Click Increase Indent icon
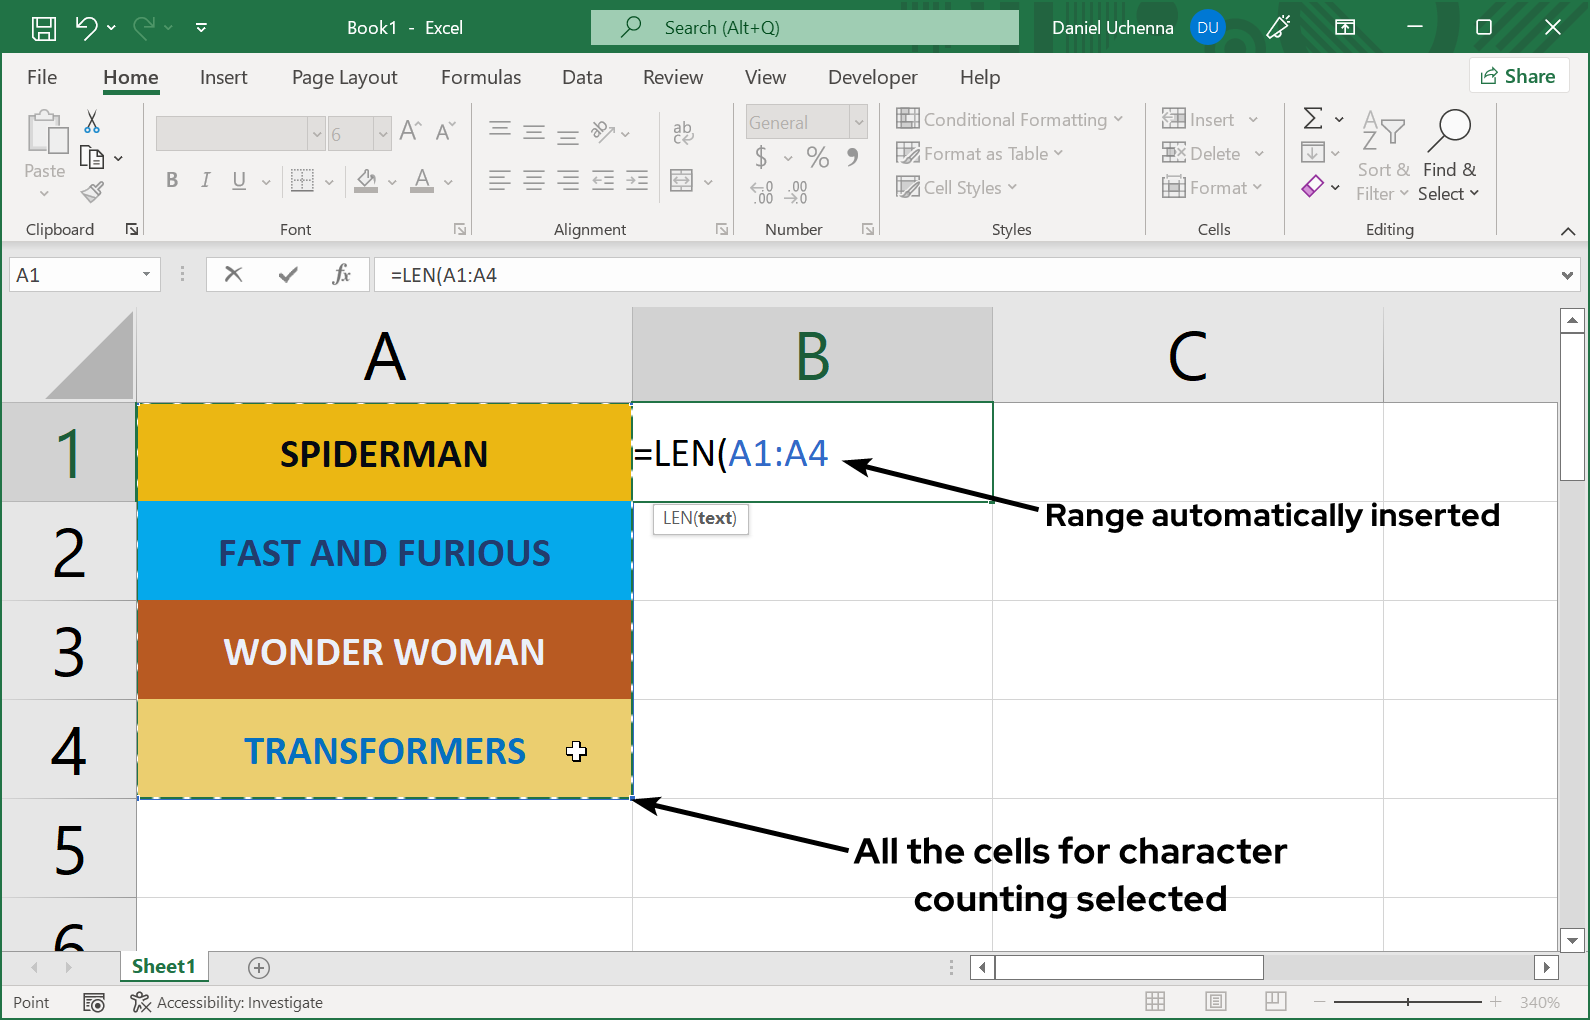The height and width of the screenshot is (1020, 1590). [x=637, y=180]
